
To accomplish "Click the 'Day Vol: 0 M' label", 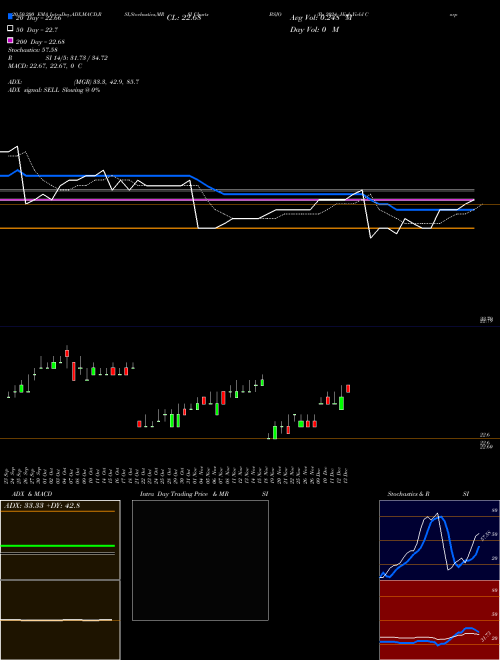I will point(314,29).
